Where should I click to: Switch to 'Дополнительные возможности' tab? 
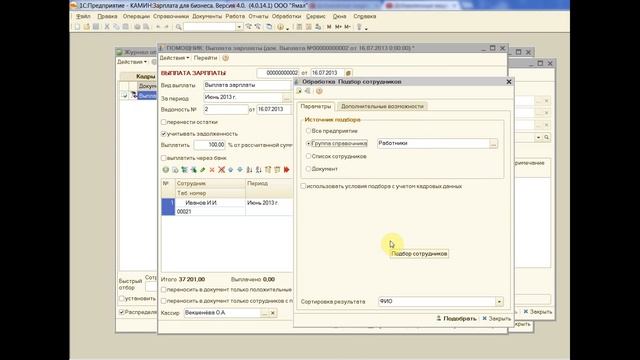(x=382, y=106)
